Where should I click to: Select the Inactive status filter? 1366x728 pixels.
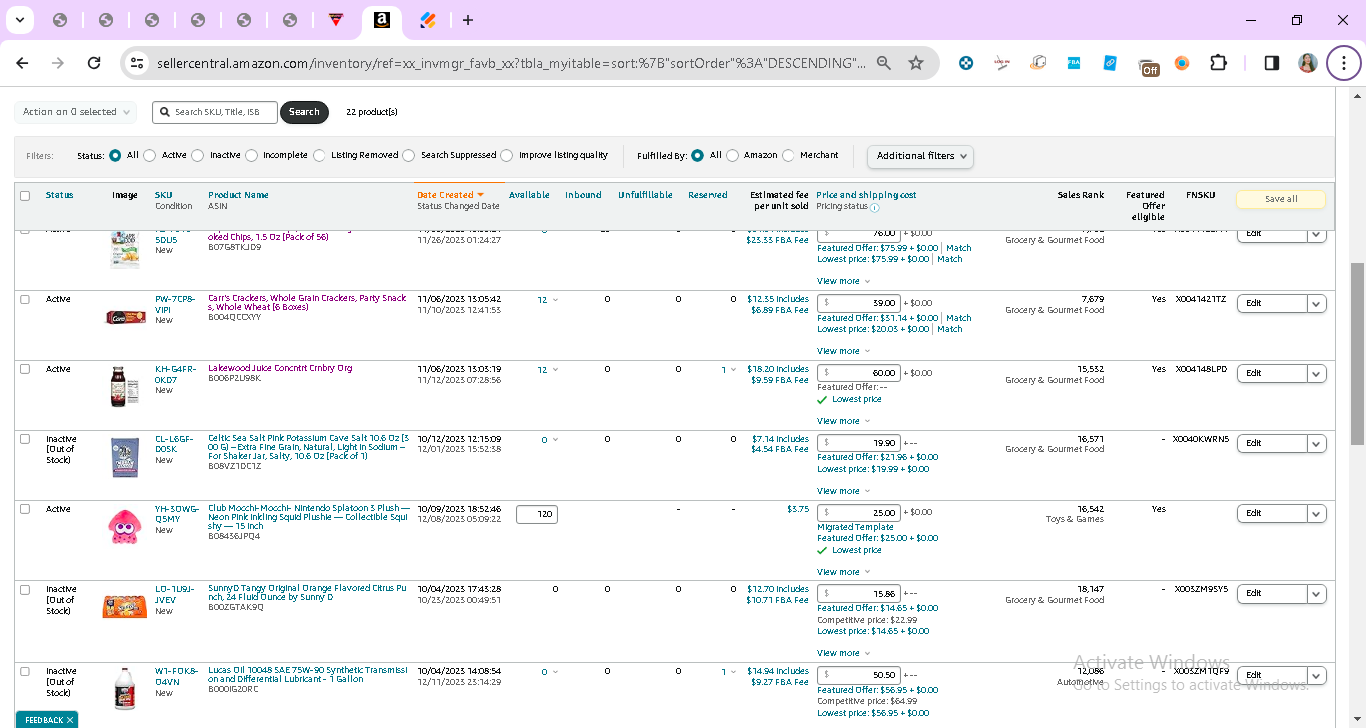pyautogui.click(x=198, y=155)
